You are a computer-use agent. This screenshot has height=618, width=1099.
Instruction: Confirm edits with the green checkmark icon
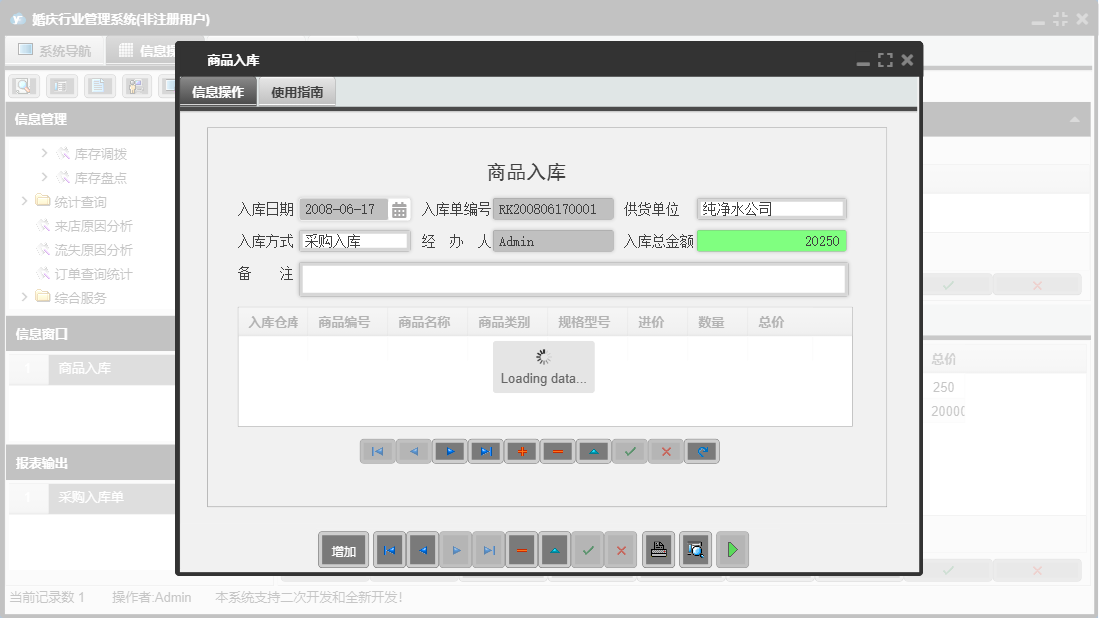629,451
